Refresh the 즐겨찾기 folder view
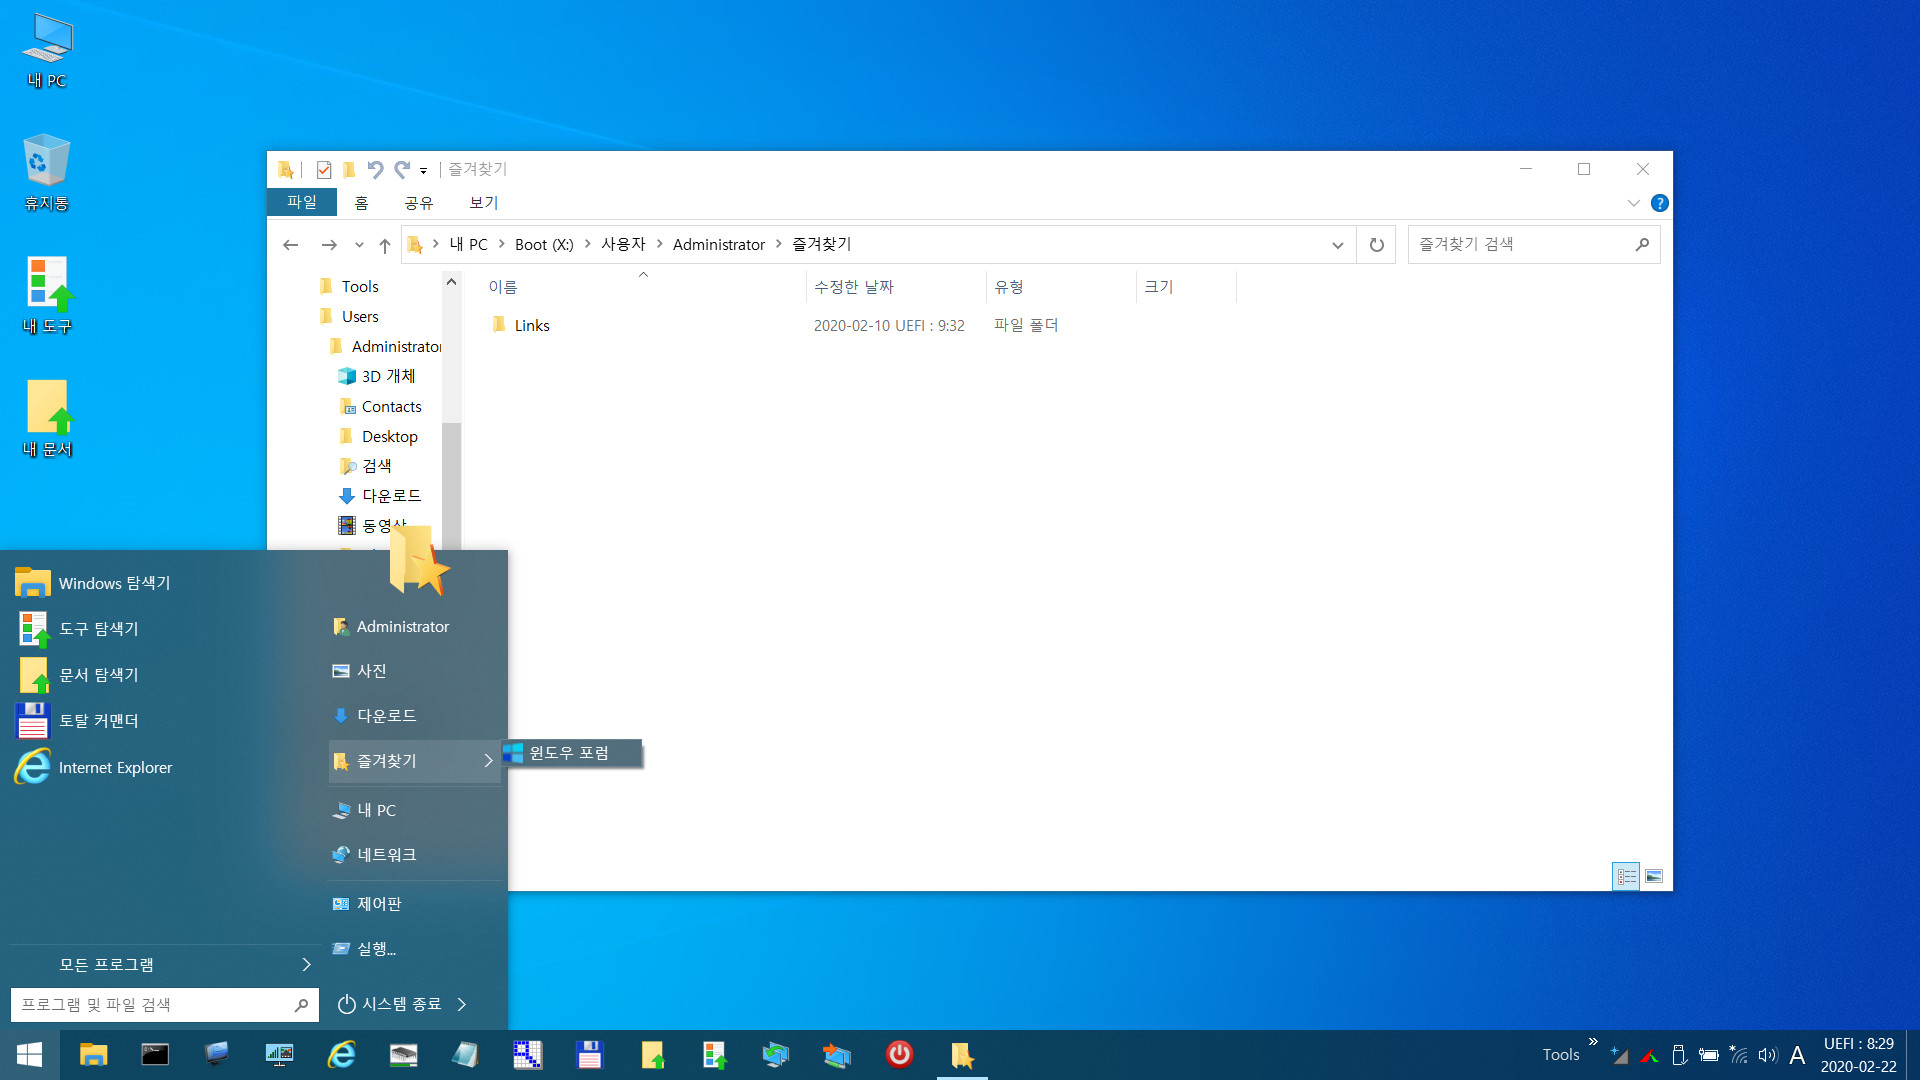The height and width of the screenshot is (1080, 1920). [1377, 245]
